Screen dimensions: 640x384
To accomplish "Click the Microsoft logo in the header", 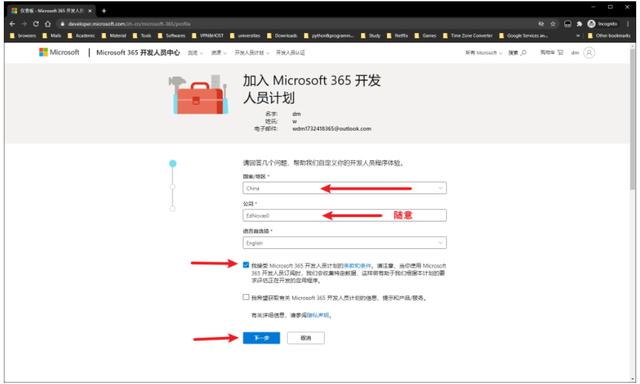I will [59, 52].
